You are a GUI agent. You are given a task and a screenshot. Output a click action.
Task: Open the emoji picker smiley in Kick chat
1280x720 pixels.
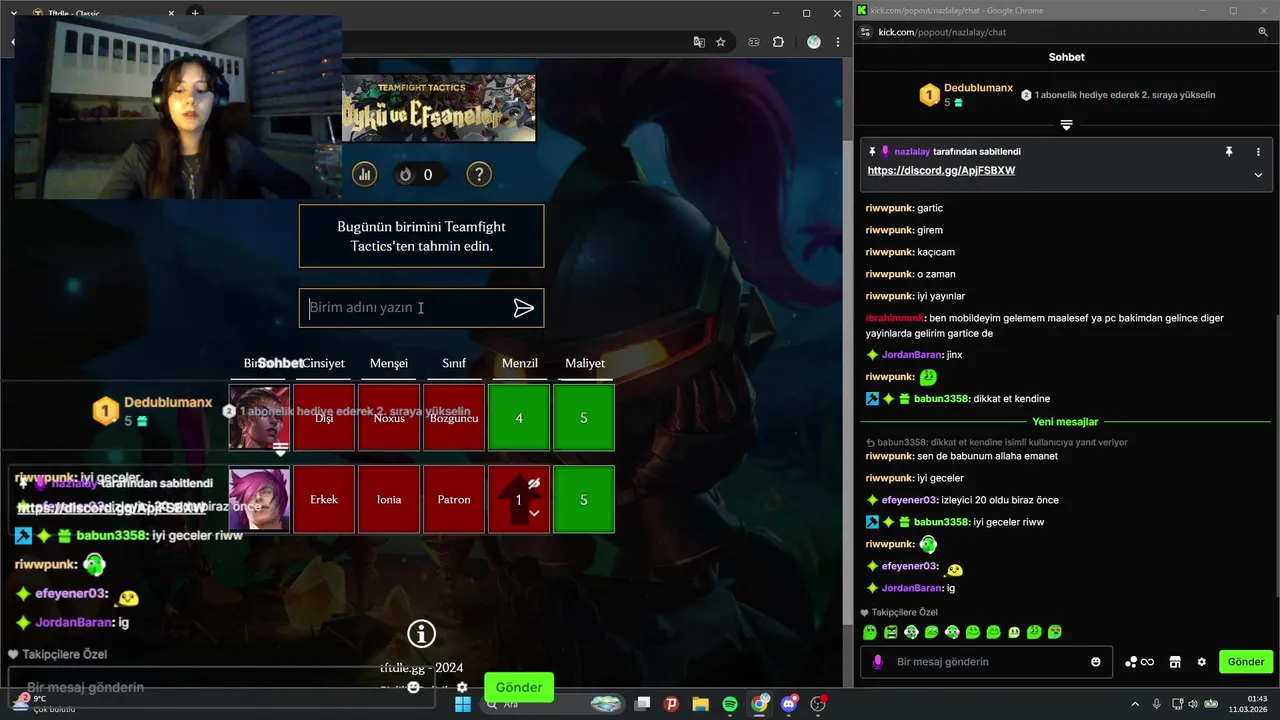[x=1096, y=662]
